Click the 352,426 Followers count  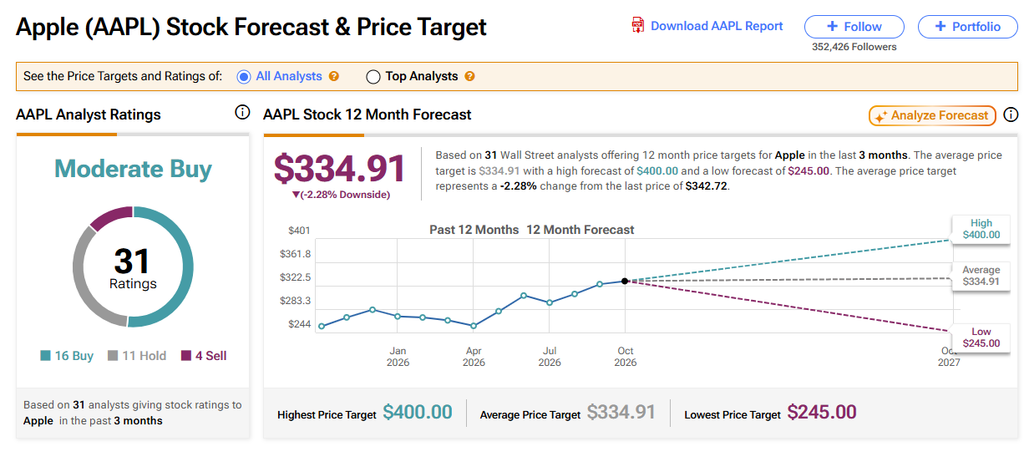coord(854,47)
